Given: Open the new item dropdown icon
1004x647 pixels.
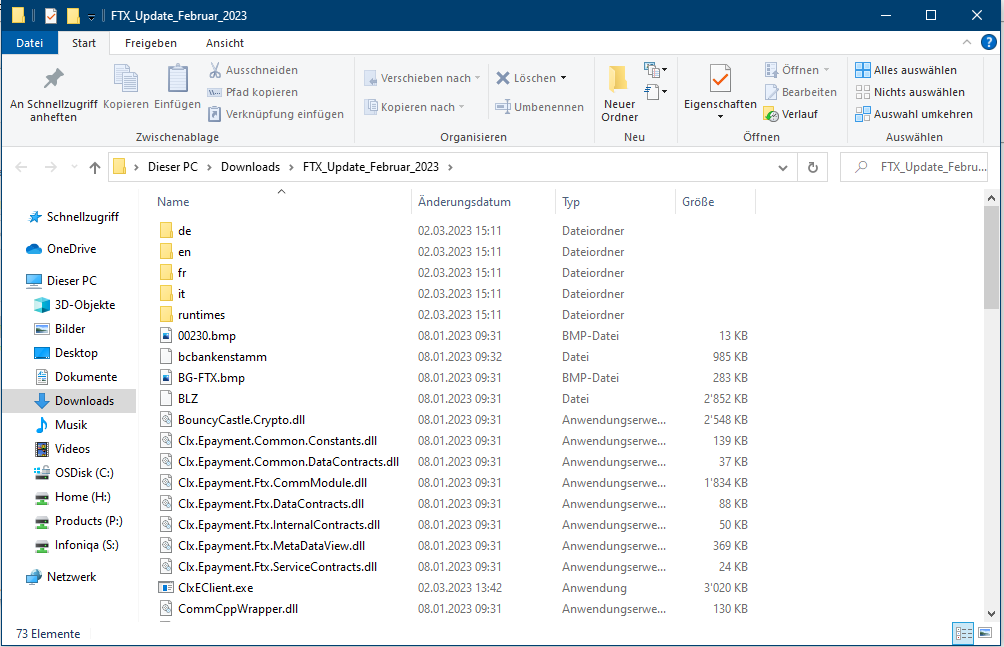Looking at the screenshot, I should pos(656,69).
